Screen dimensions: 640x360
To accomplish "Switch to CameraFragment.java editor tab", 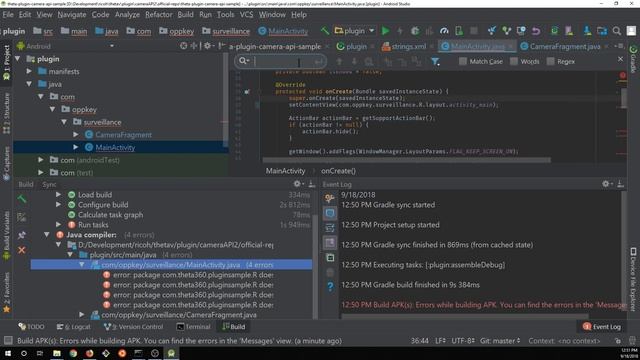I will click(x=564, y=47).
